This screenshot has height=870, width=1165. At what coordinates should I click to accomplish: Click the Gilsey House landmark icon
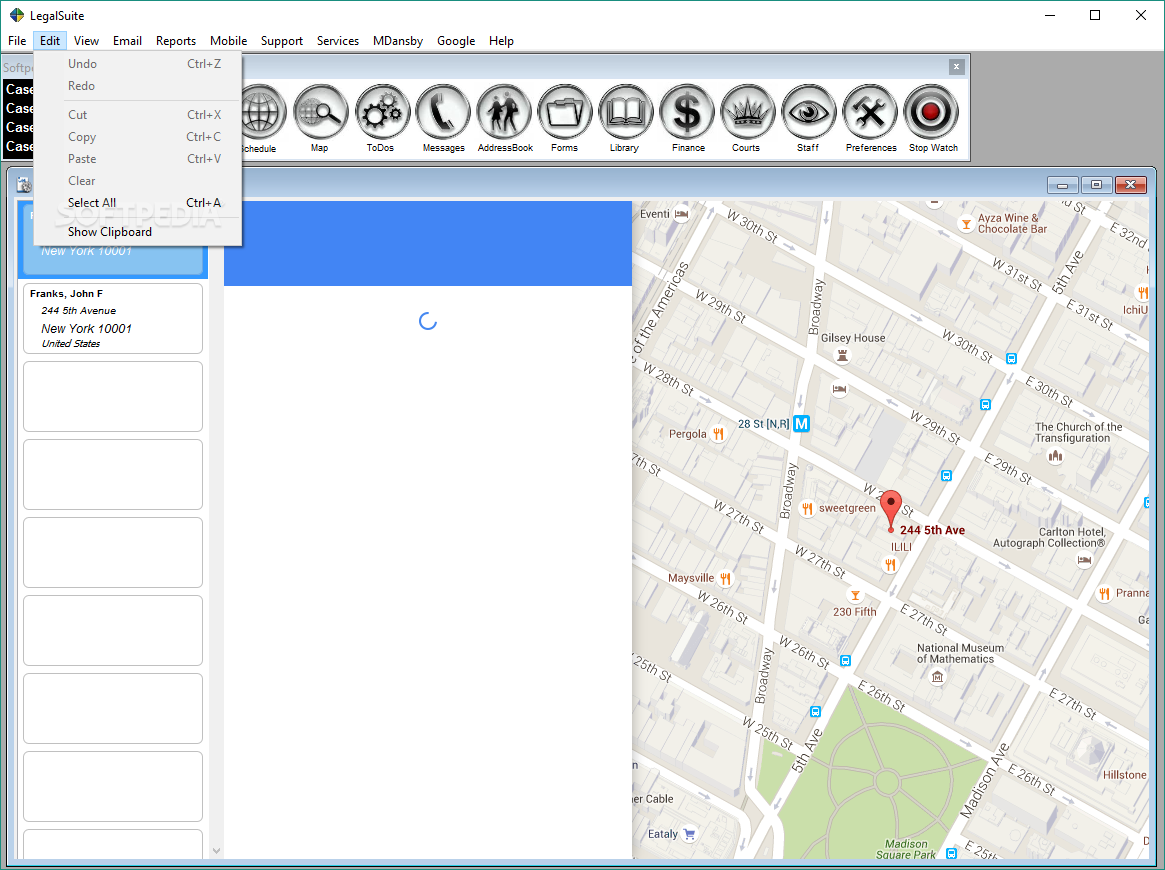point(843,356)
